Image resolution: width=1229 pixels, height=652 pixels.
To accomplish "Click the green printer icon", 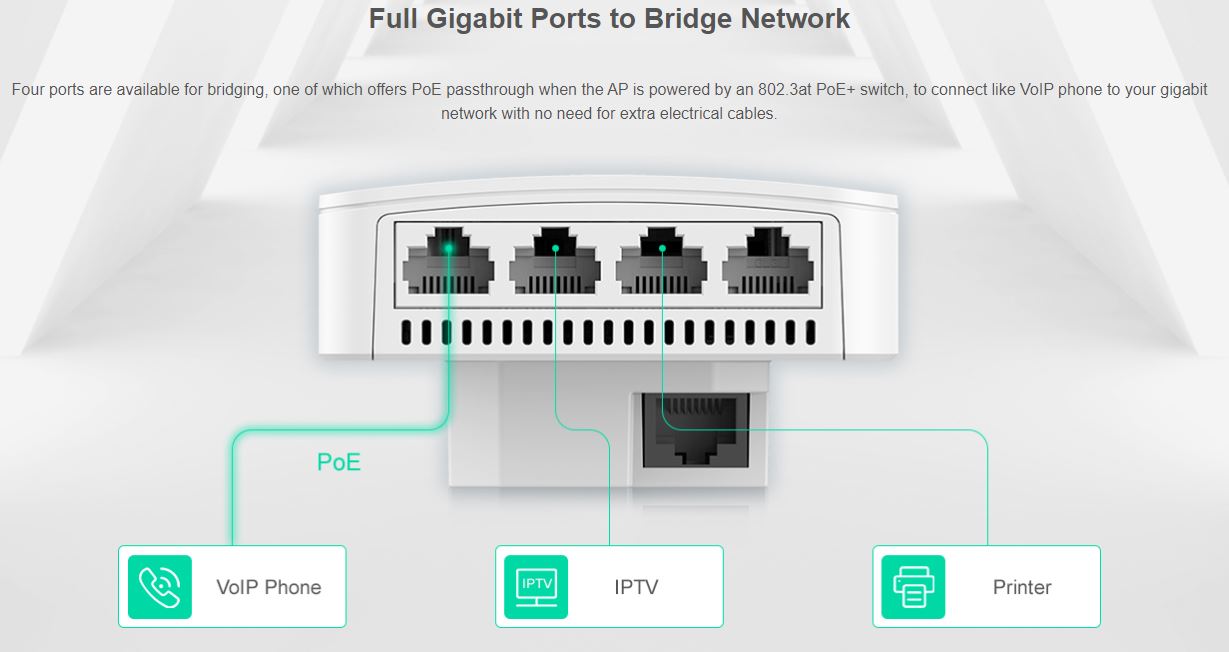I will pos(913,587).
